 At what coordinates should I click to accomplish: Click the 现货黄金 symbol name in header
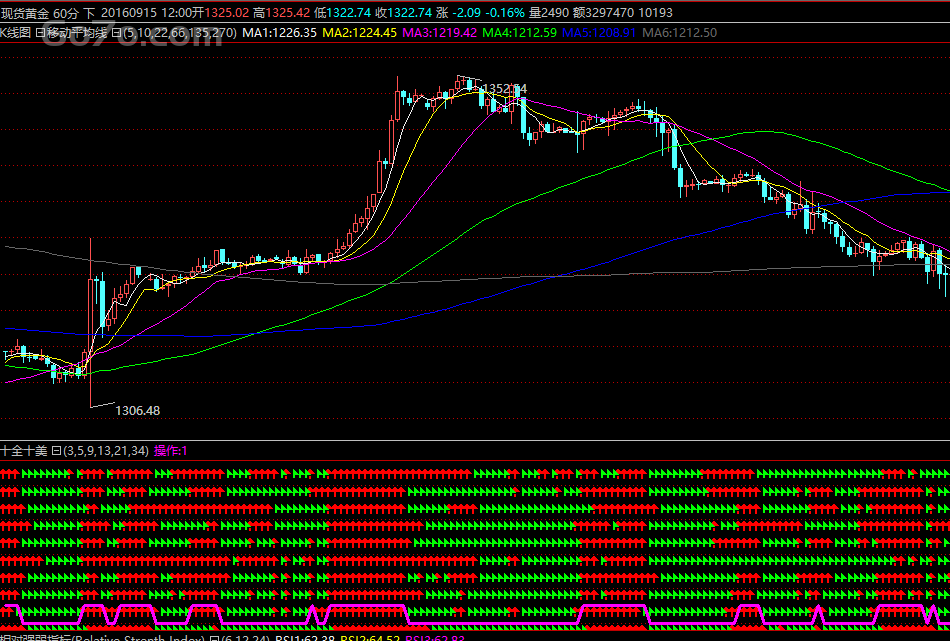pos(25,13)
